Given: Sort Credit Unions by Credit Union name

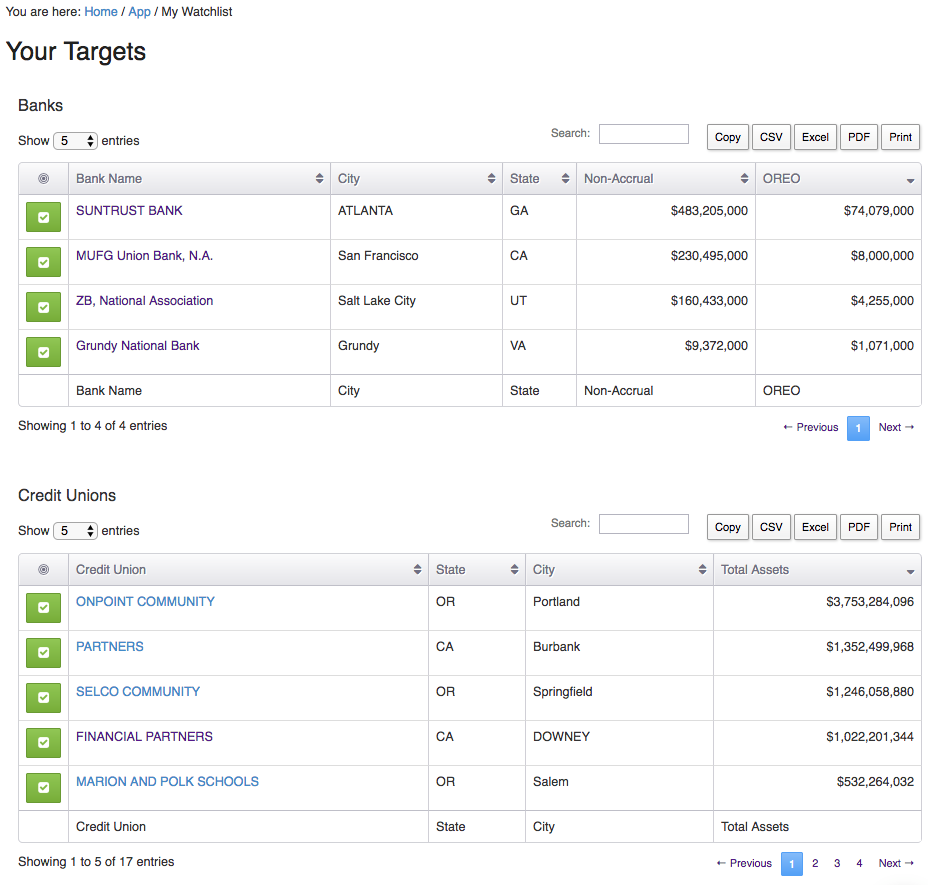Looking at the screenshot, I should coord(248,569).
